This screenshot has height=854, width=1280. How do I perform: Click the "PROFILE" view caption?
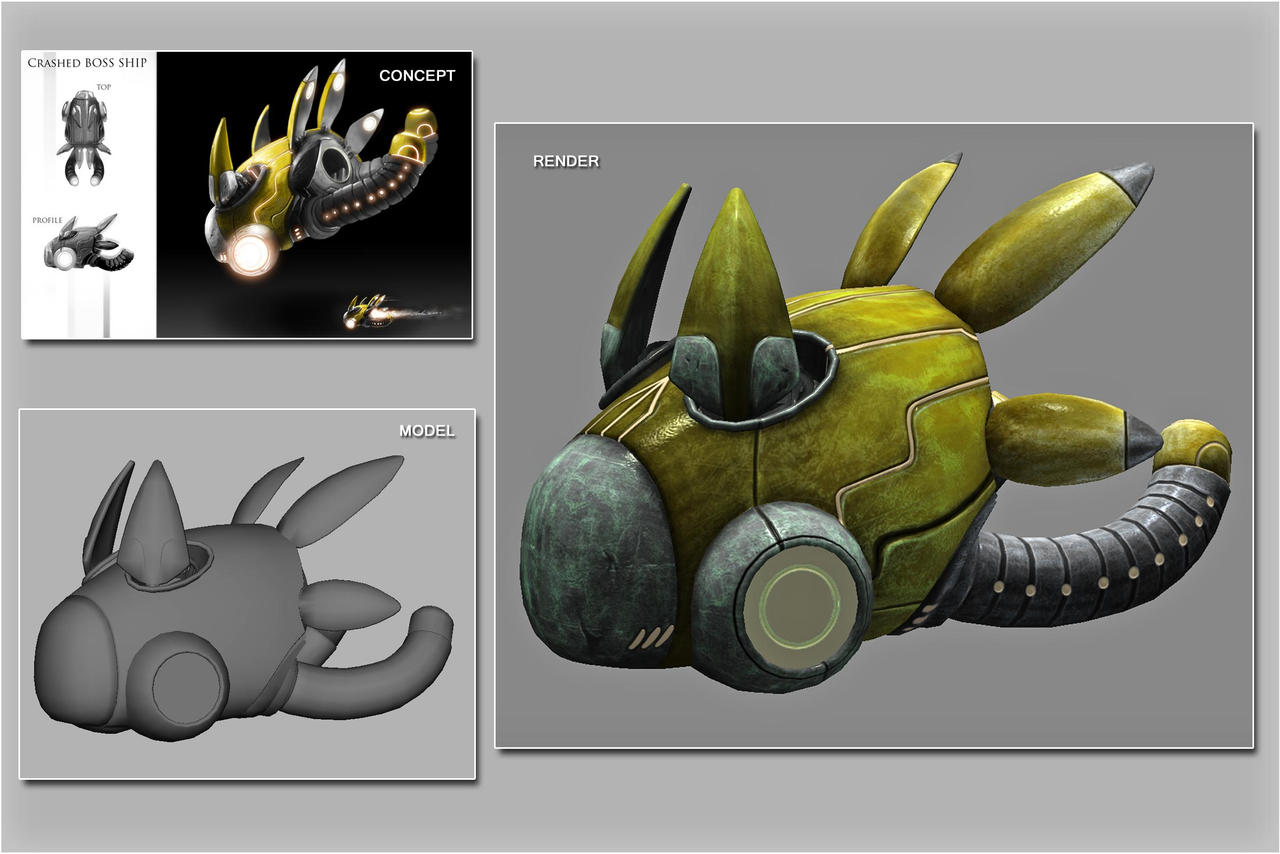48,219
